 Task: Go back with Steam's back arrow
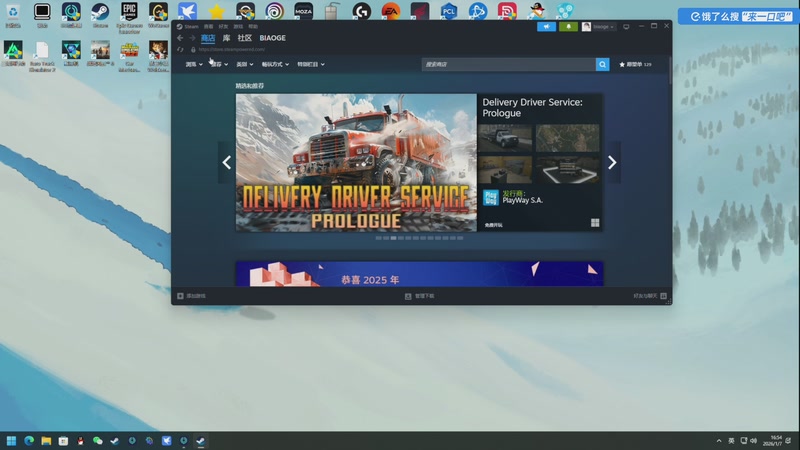pyautogui.click(x=180, y=38)
